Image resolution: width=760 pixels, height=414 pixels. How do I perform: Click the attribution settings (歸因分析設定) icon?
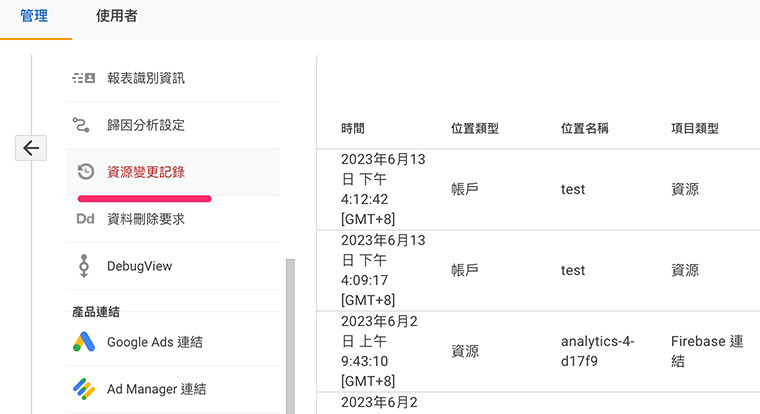point(84,125)
